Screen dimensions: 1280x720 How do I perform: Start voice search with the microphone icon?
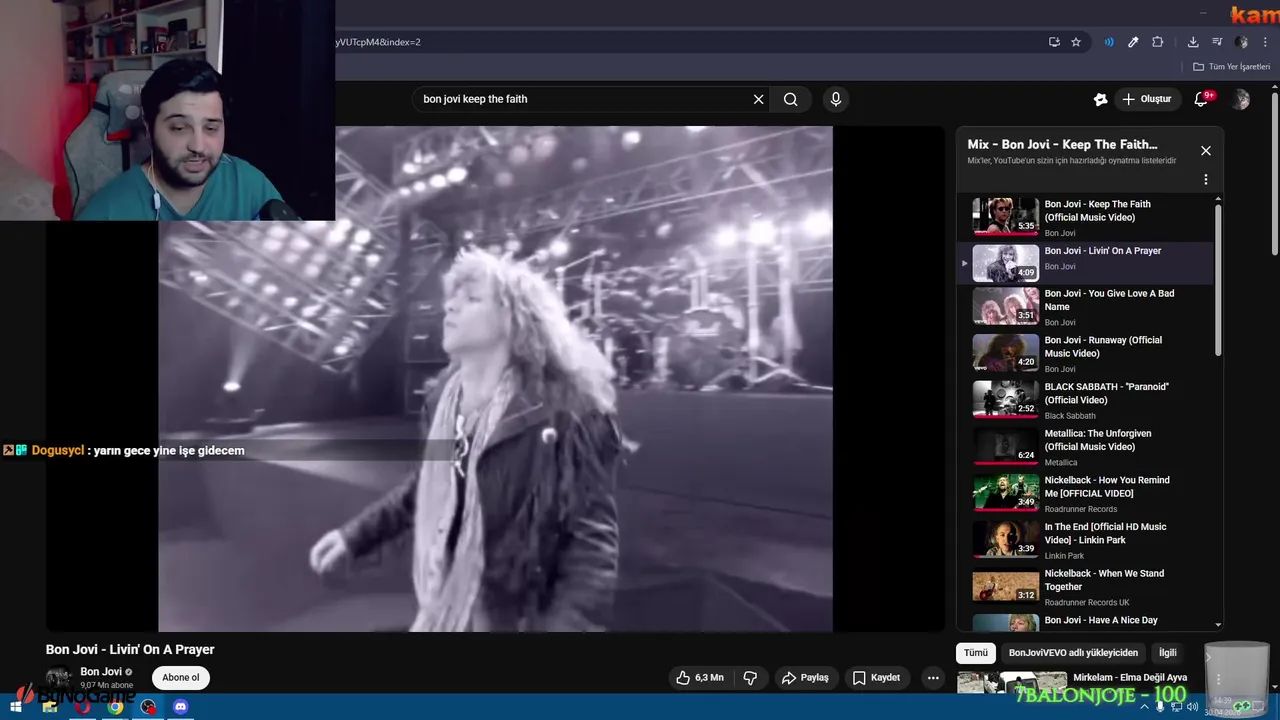pos(836,99)
